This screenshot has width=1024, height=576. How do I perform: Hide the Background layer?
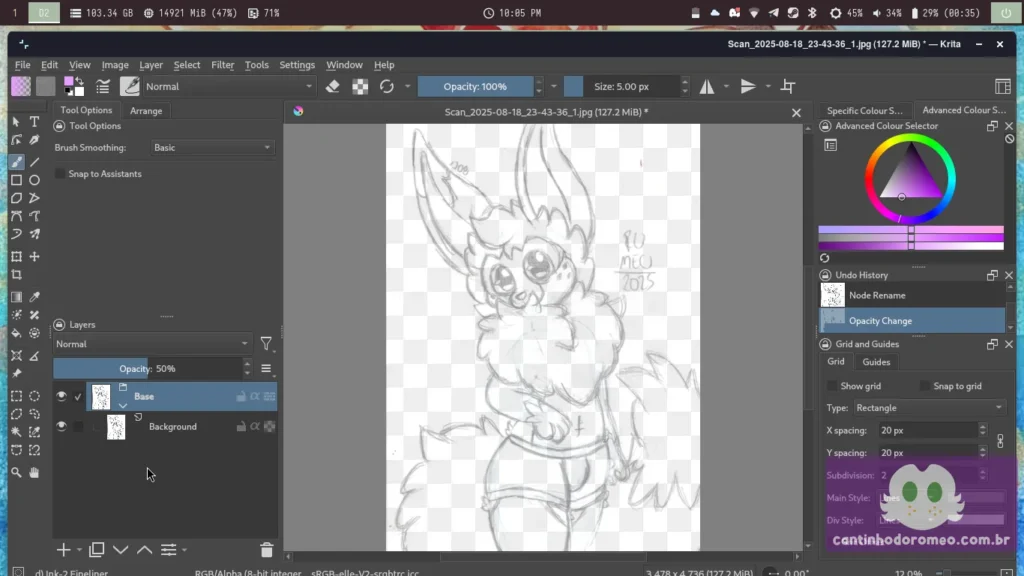pos(61,426)
